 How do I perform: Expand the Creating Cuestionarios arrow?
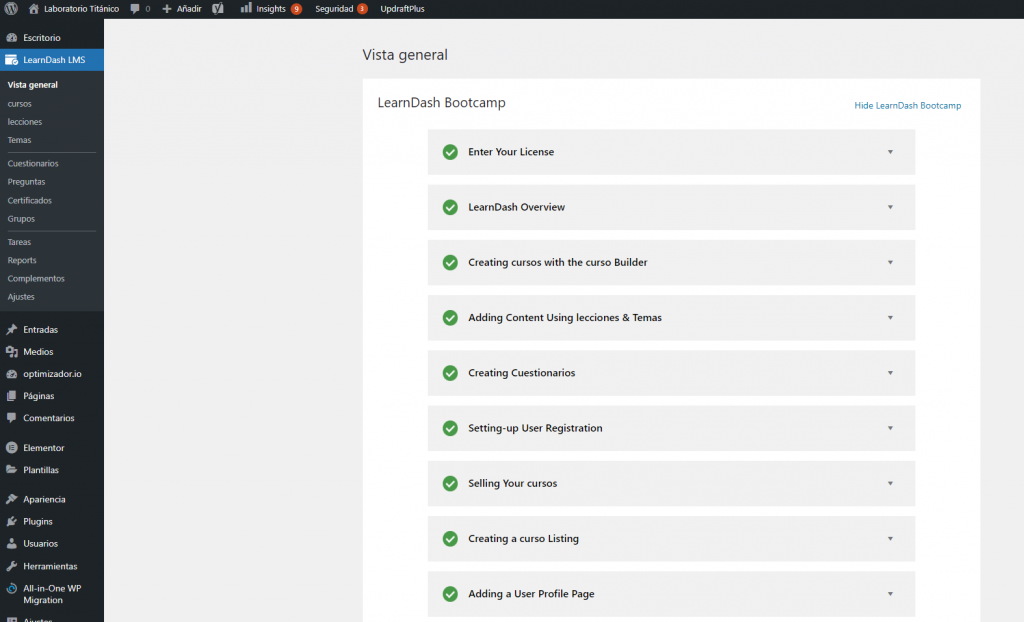[890, 372]
